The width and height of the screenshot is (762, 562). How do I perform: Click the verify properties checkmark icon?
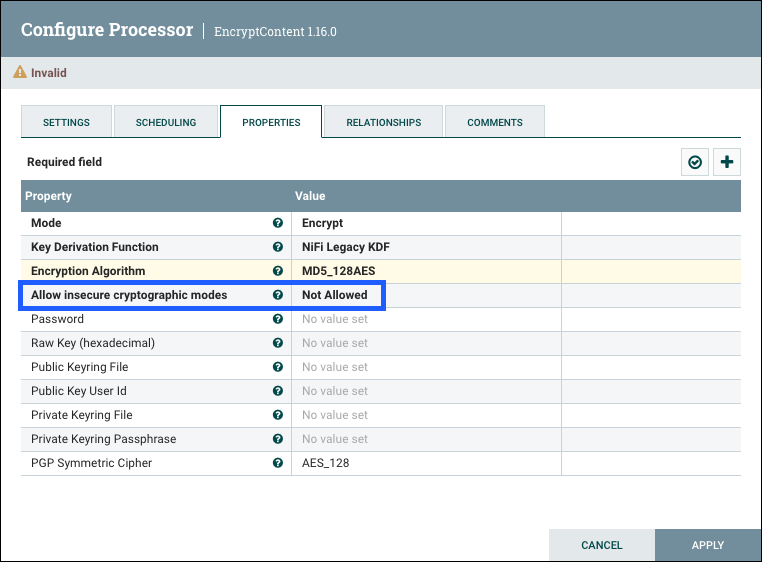coord(695,162)
